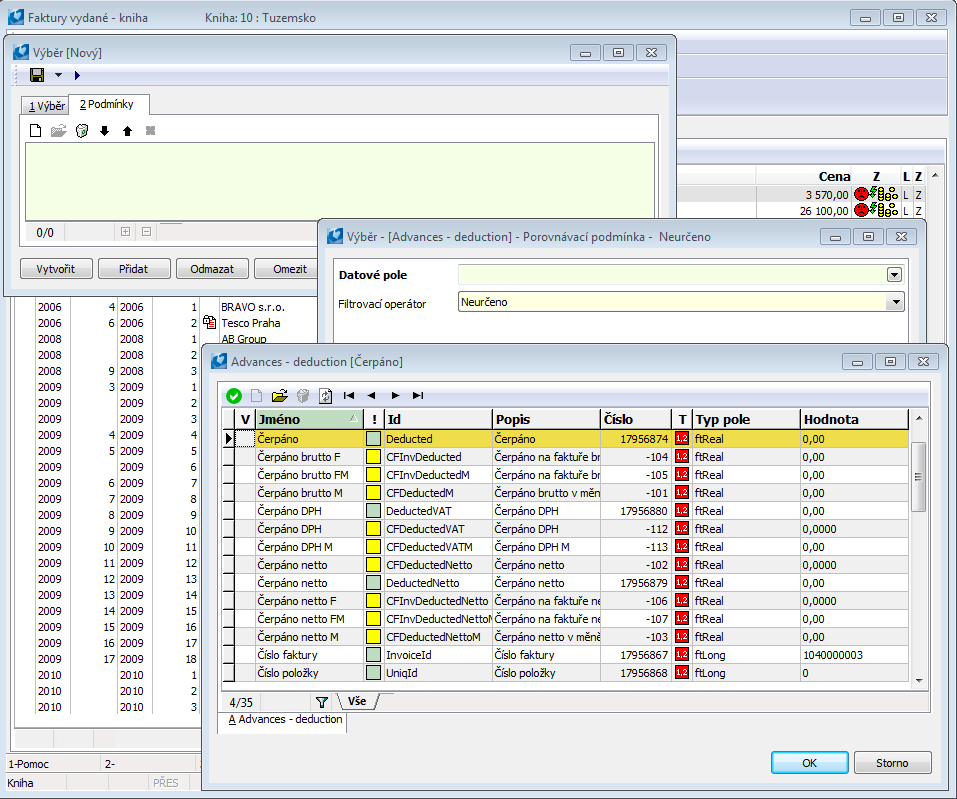Viewport: 957px width, 799px height.
Task: Click the plus expand box under conditions list
Action: coord(125,232)
